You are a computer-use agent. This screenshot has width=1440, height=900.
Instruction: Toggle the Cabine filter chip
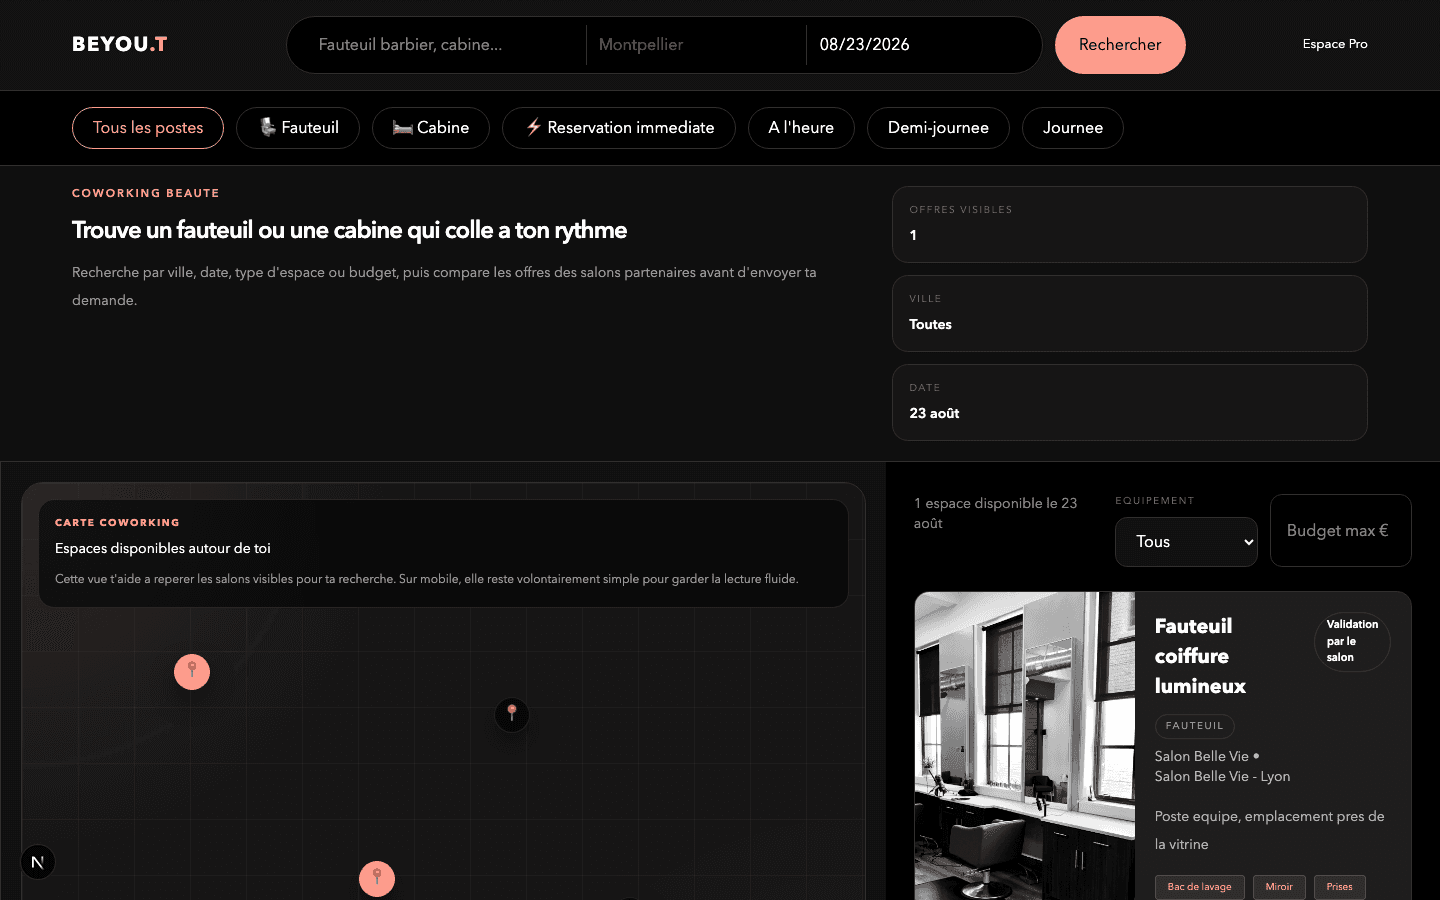coord(431,128)
